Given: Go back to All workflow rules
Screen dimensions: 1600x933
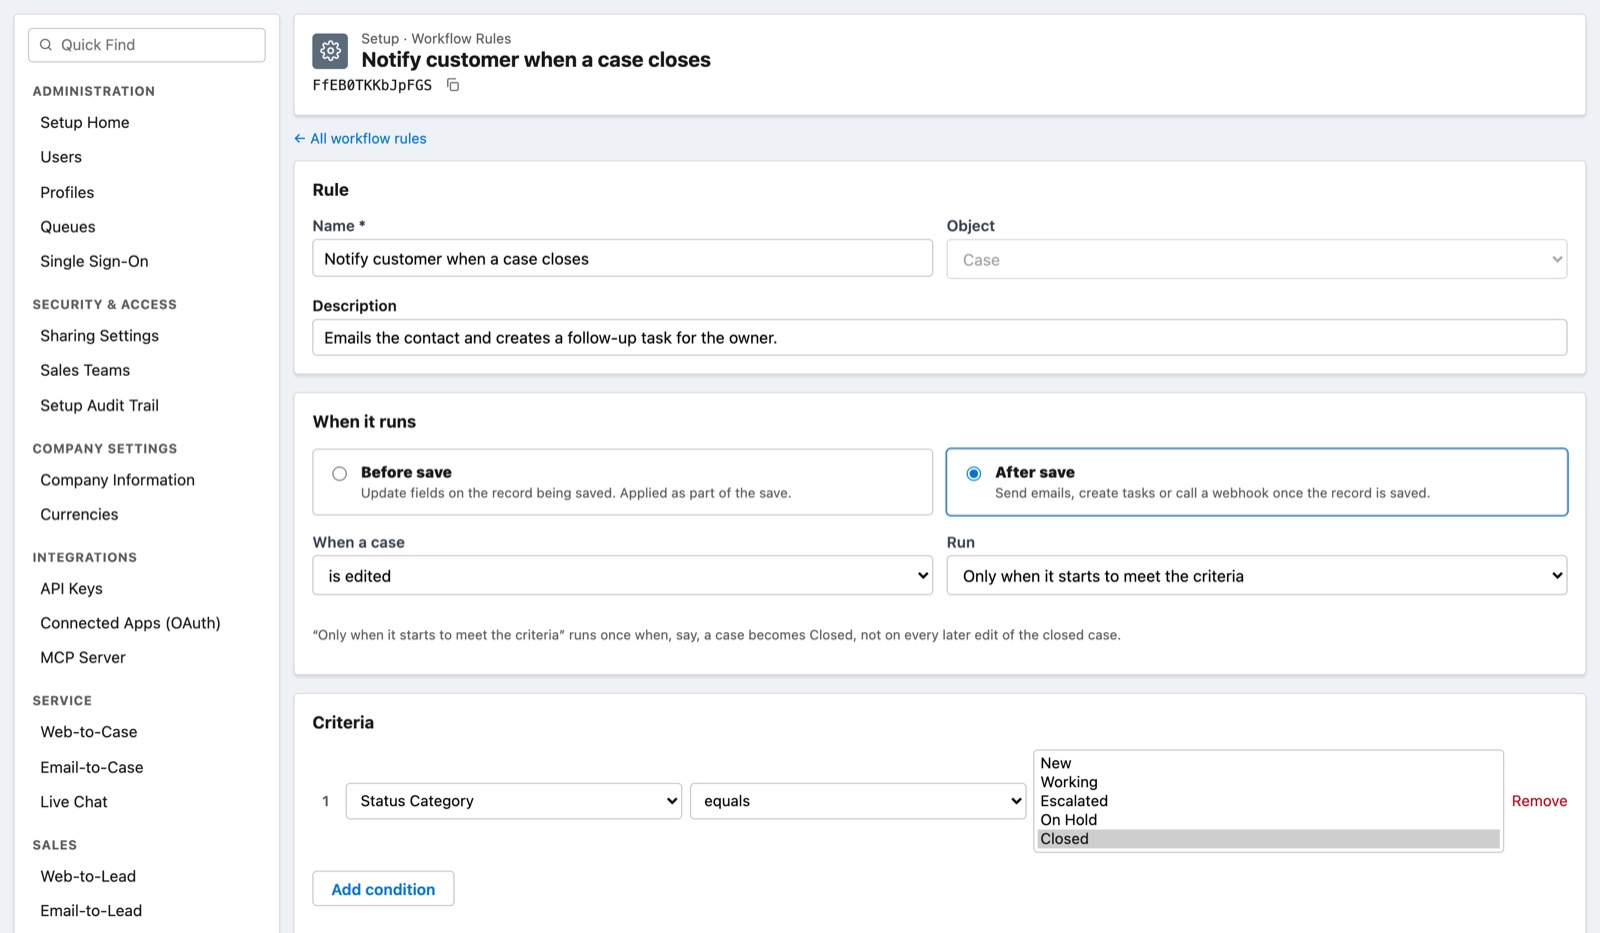Looking at the screenshot, I should coord(360,139).
